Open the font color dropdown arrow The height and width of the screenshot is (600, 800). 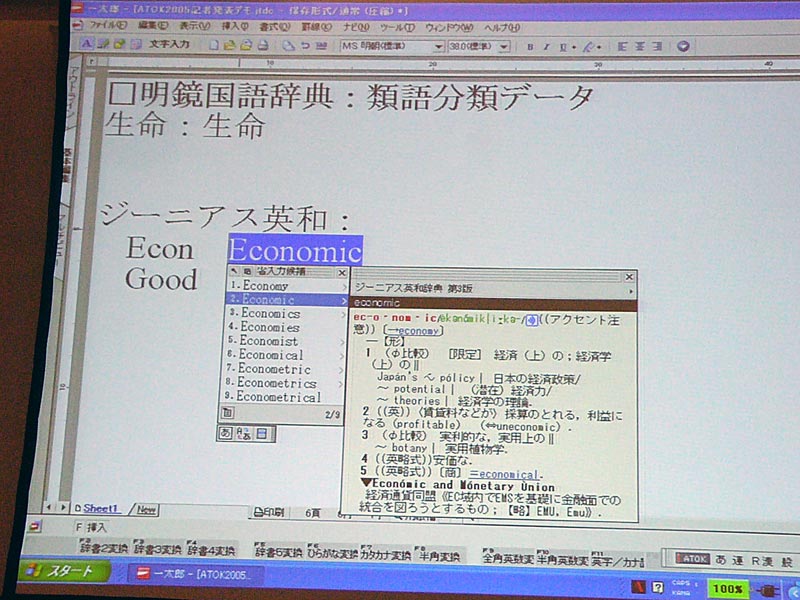point(598,48)
